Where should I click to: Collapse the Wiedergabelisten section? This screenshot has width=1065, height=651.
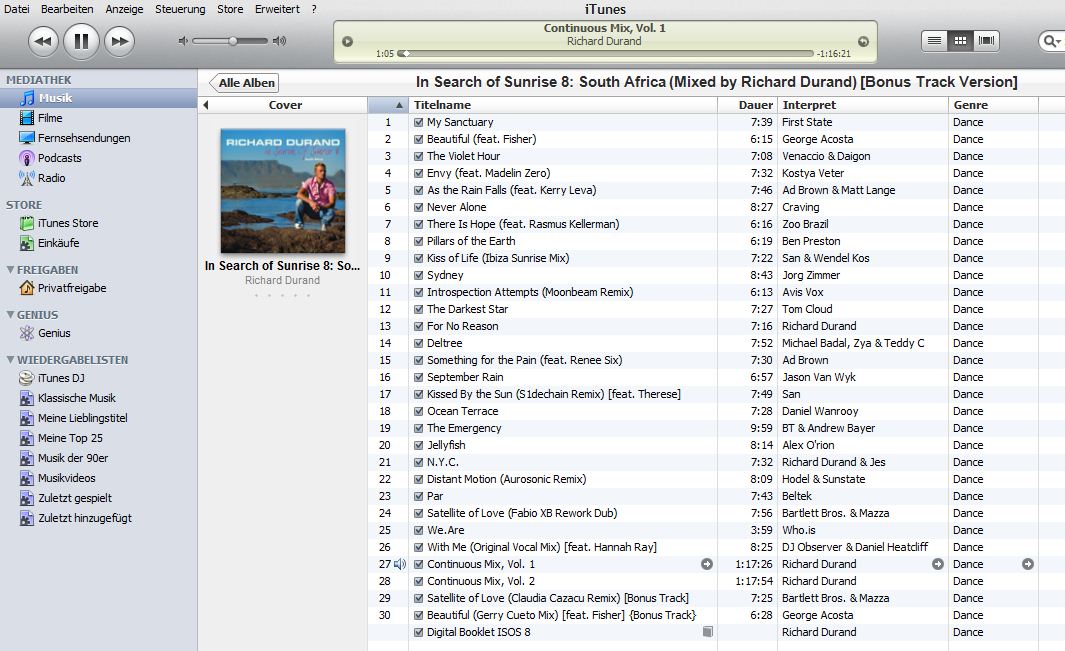tap(10, 360)
